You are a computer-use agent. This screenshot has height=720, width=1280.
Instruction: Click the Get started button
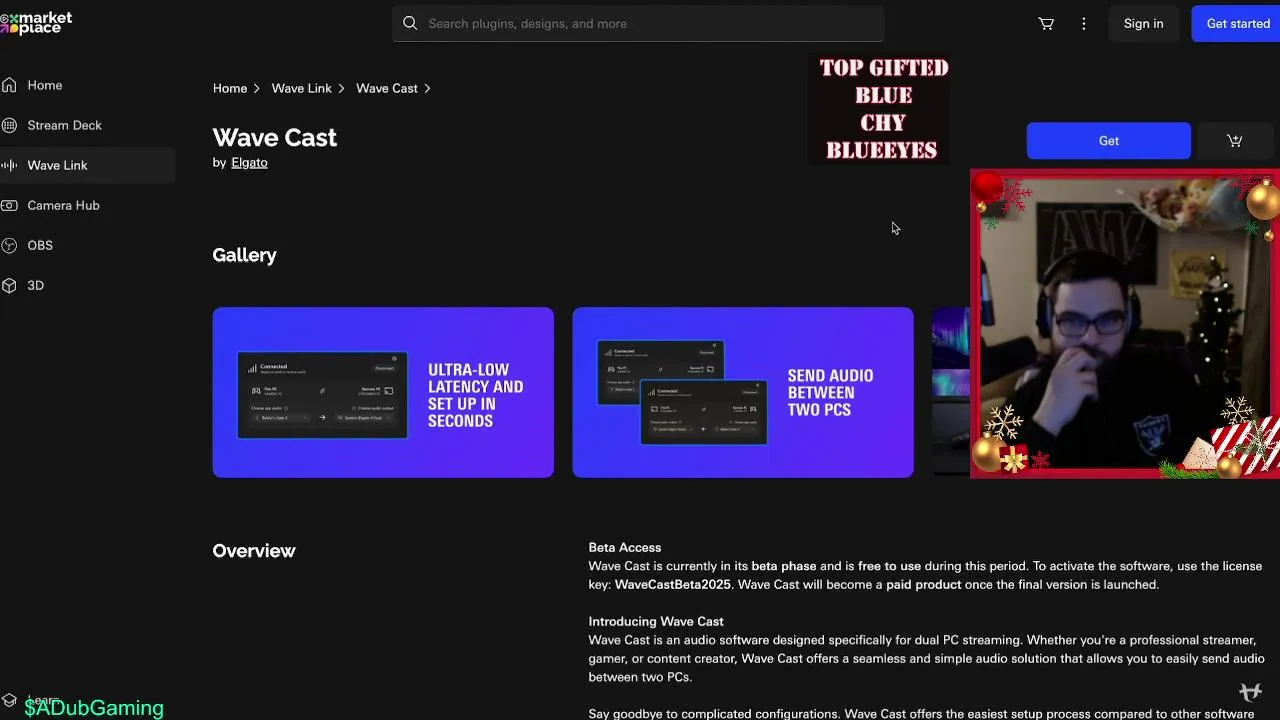pos(1237,24)
